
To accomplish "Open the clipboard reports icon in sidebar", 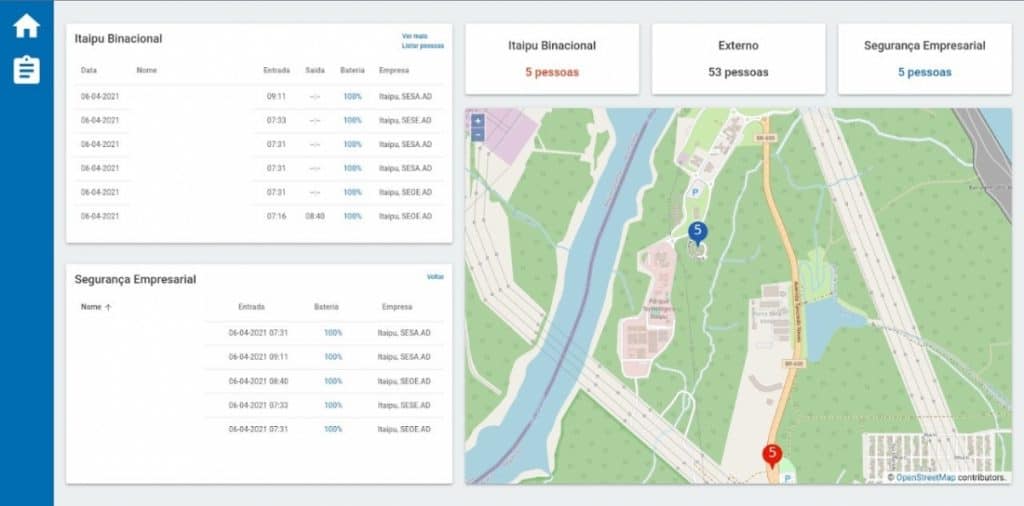I will click(x=27, y=70).
